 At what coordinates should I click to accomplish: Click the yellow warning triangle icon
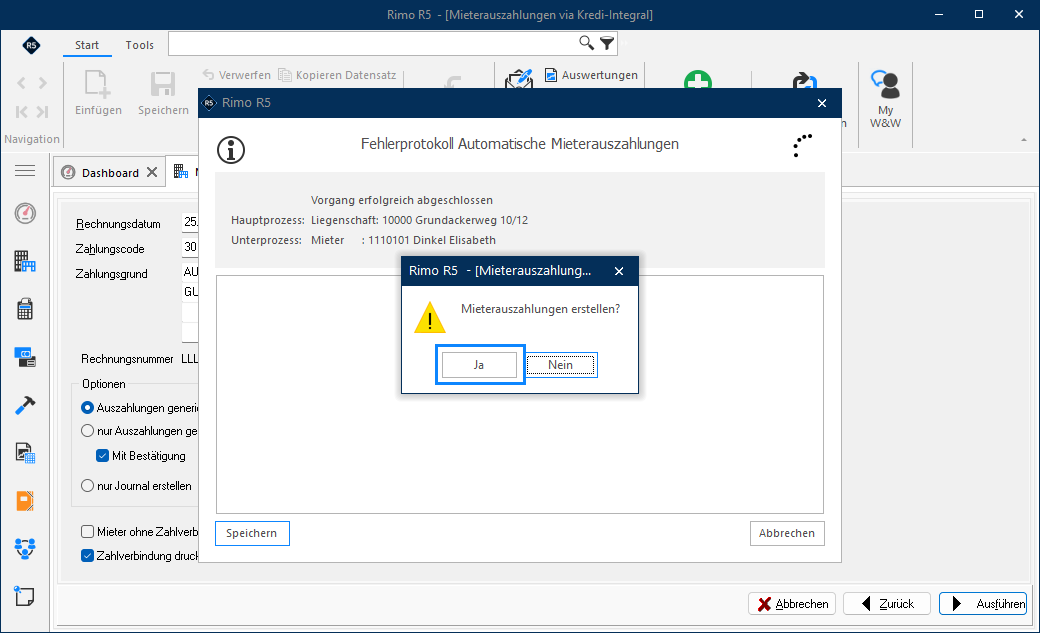tap(430, 317)
